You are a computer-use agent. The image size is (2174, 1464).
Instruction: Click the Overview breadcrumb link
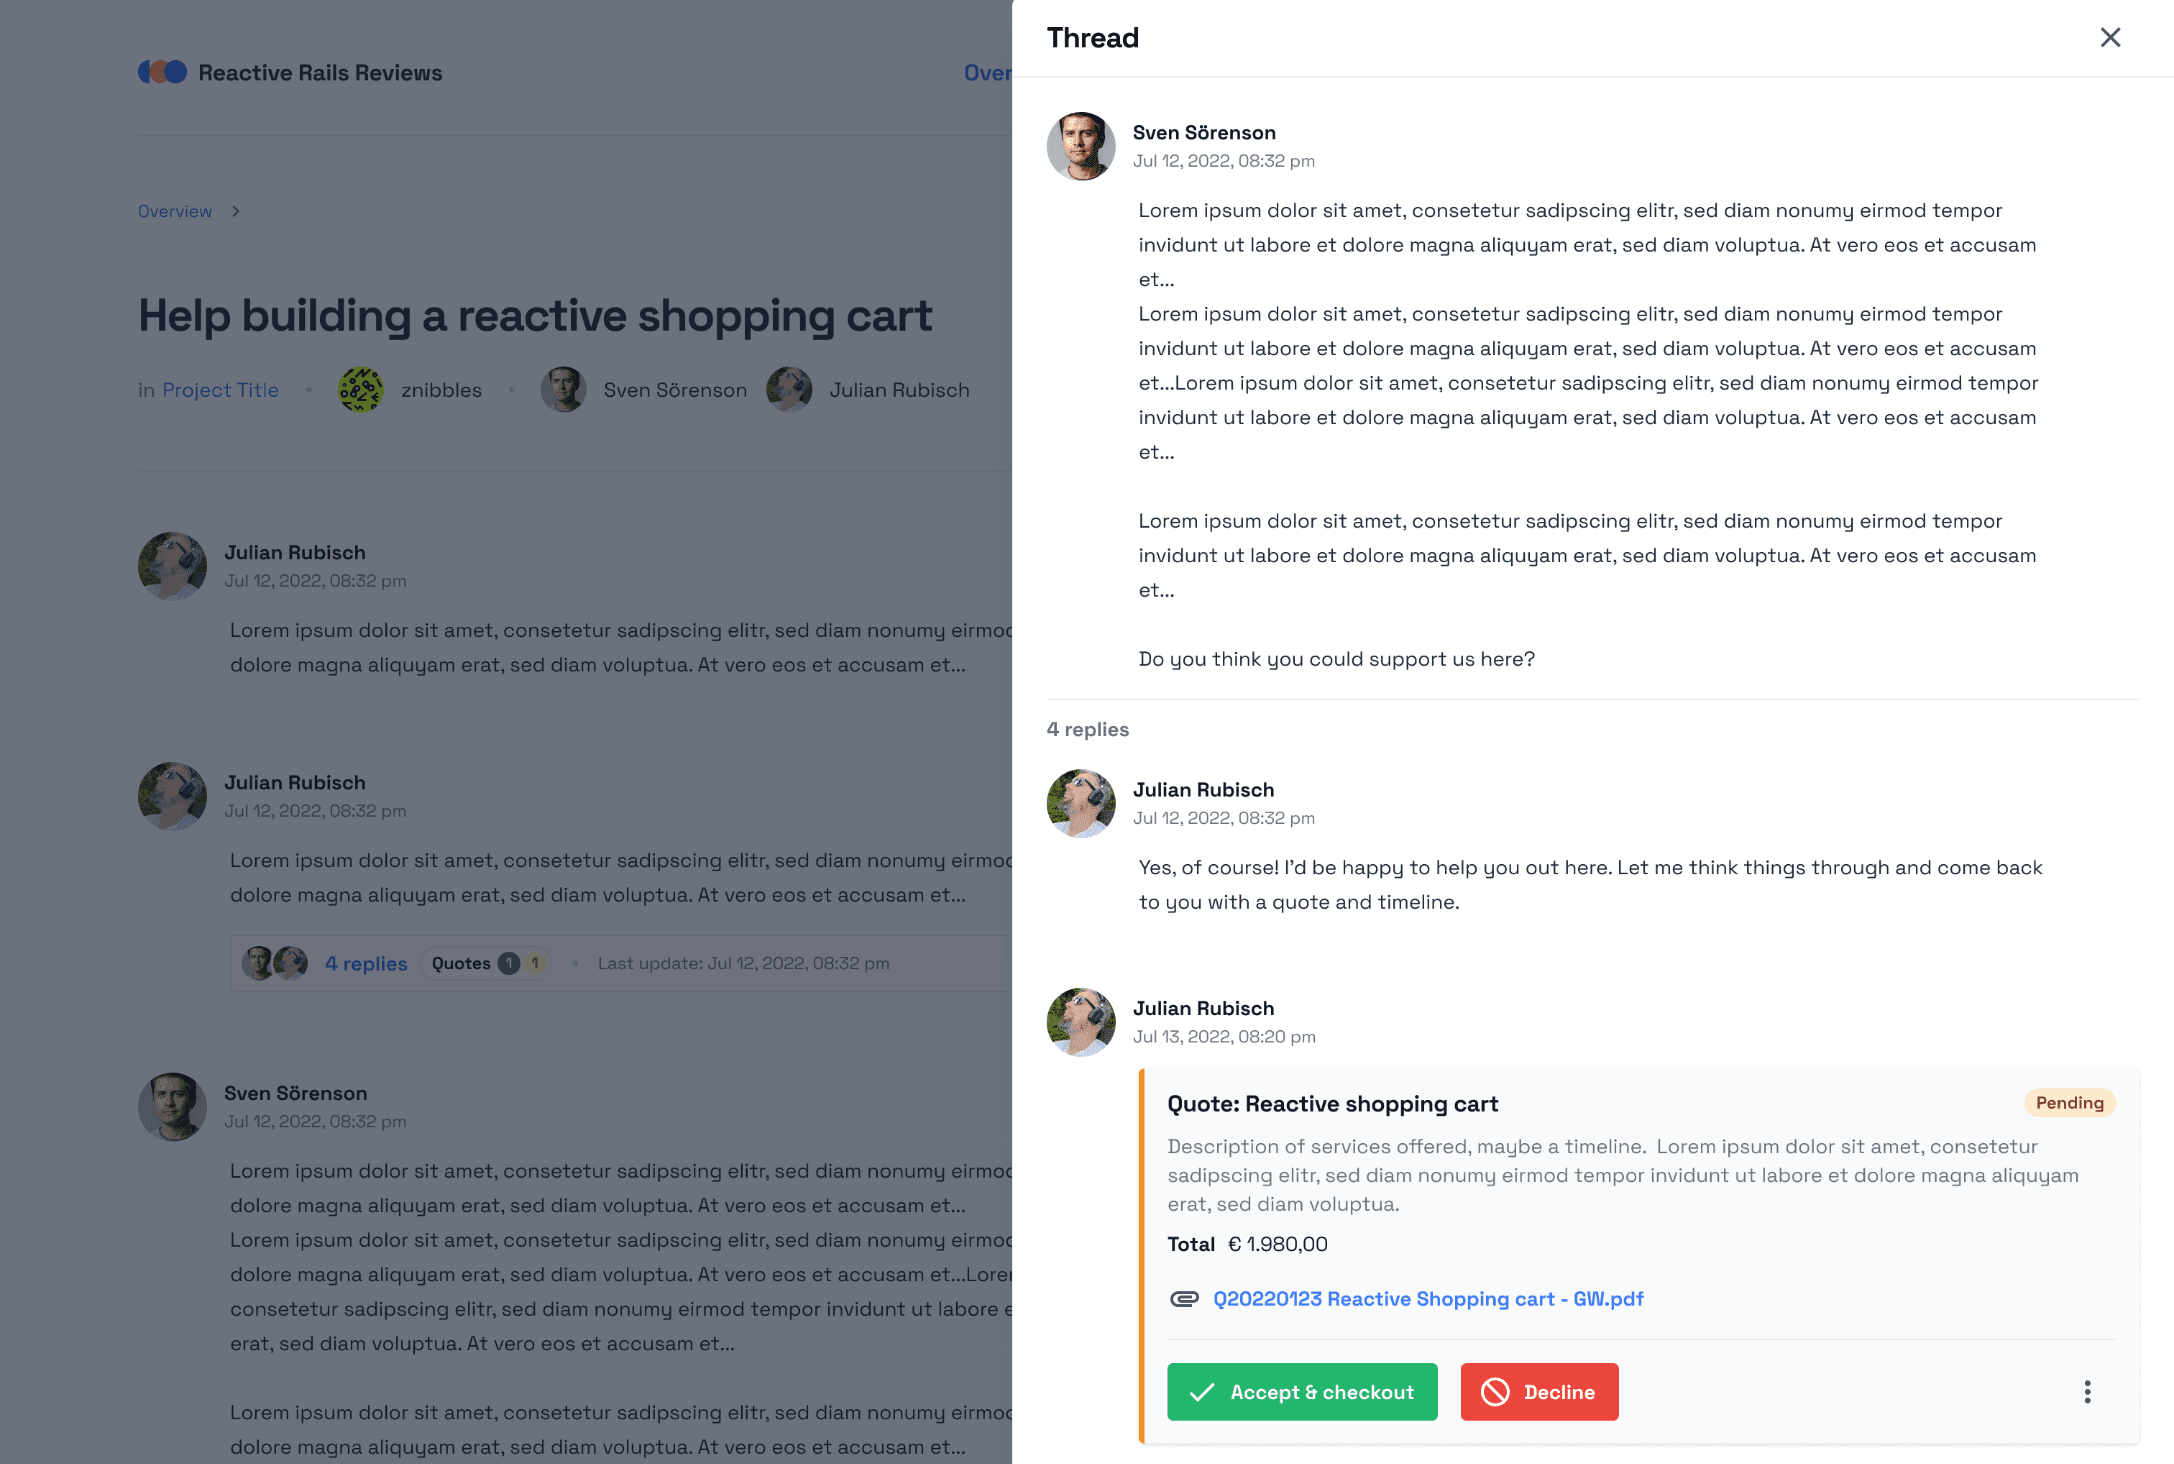tap(175, 211)
